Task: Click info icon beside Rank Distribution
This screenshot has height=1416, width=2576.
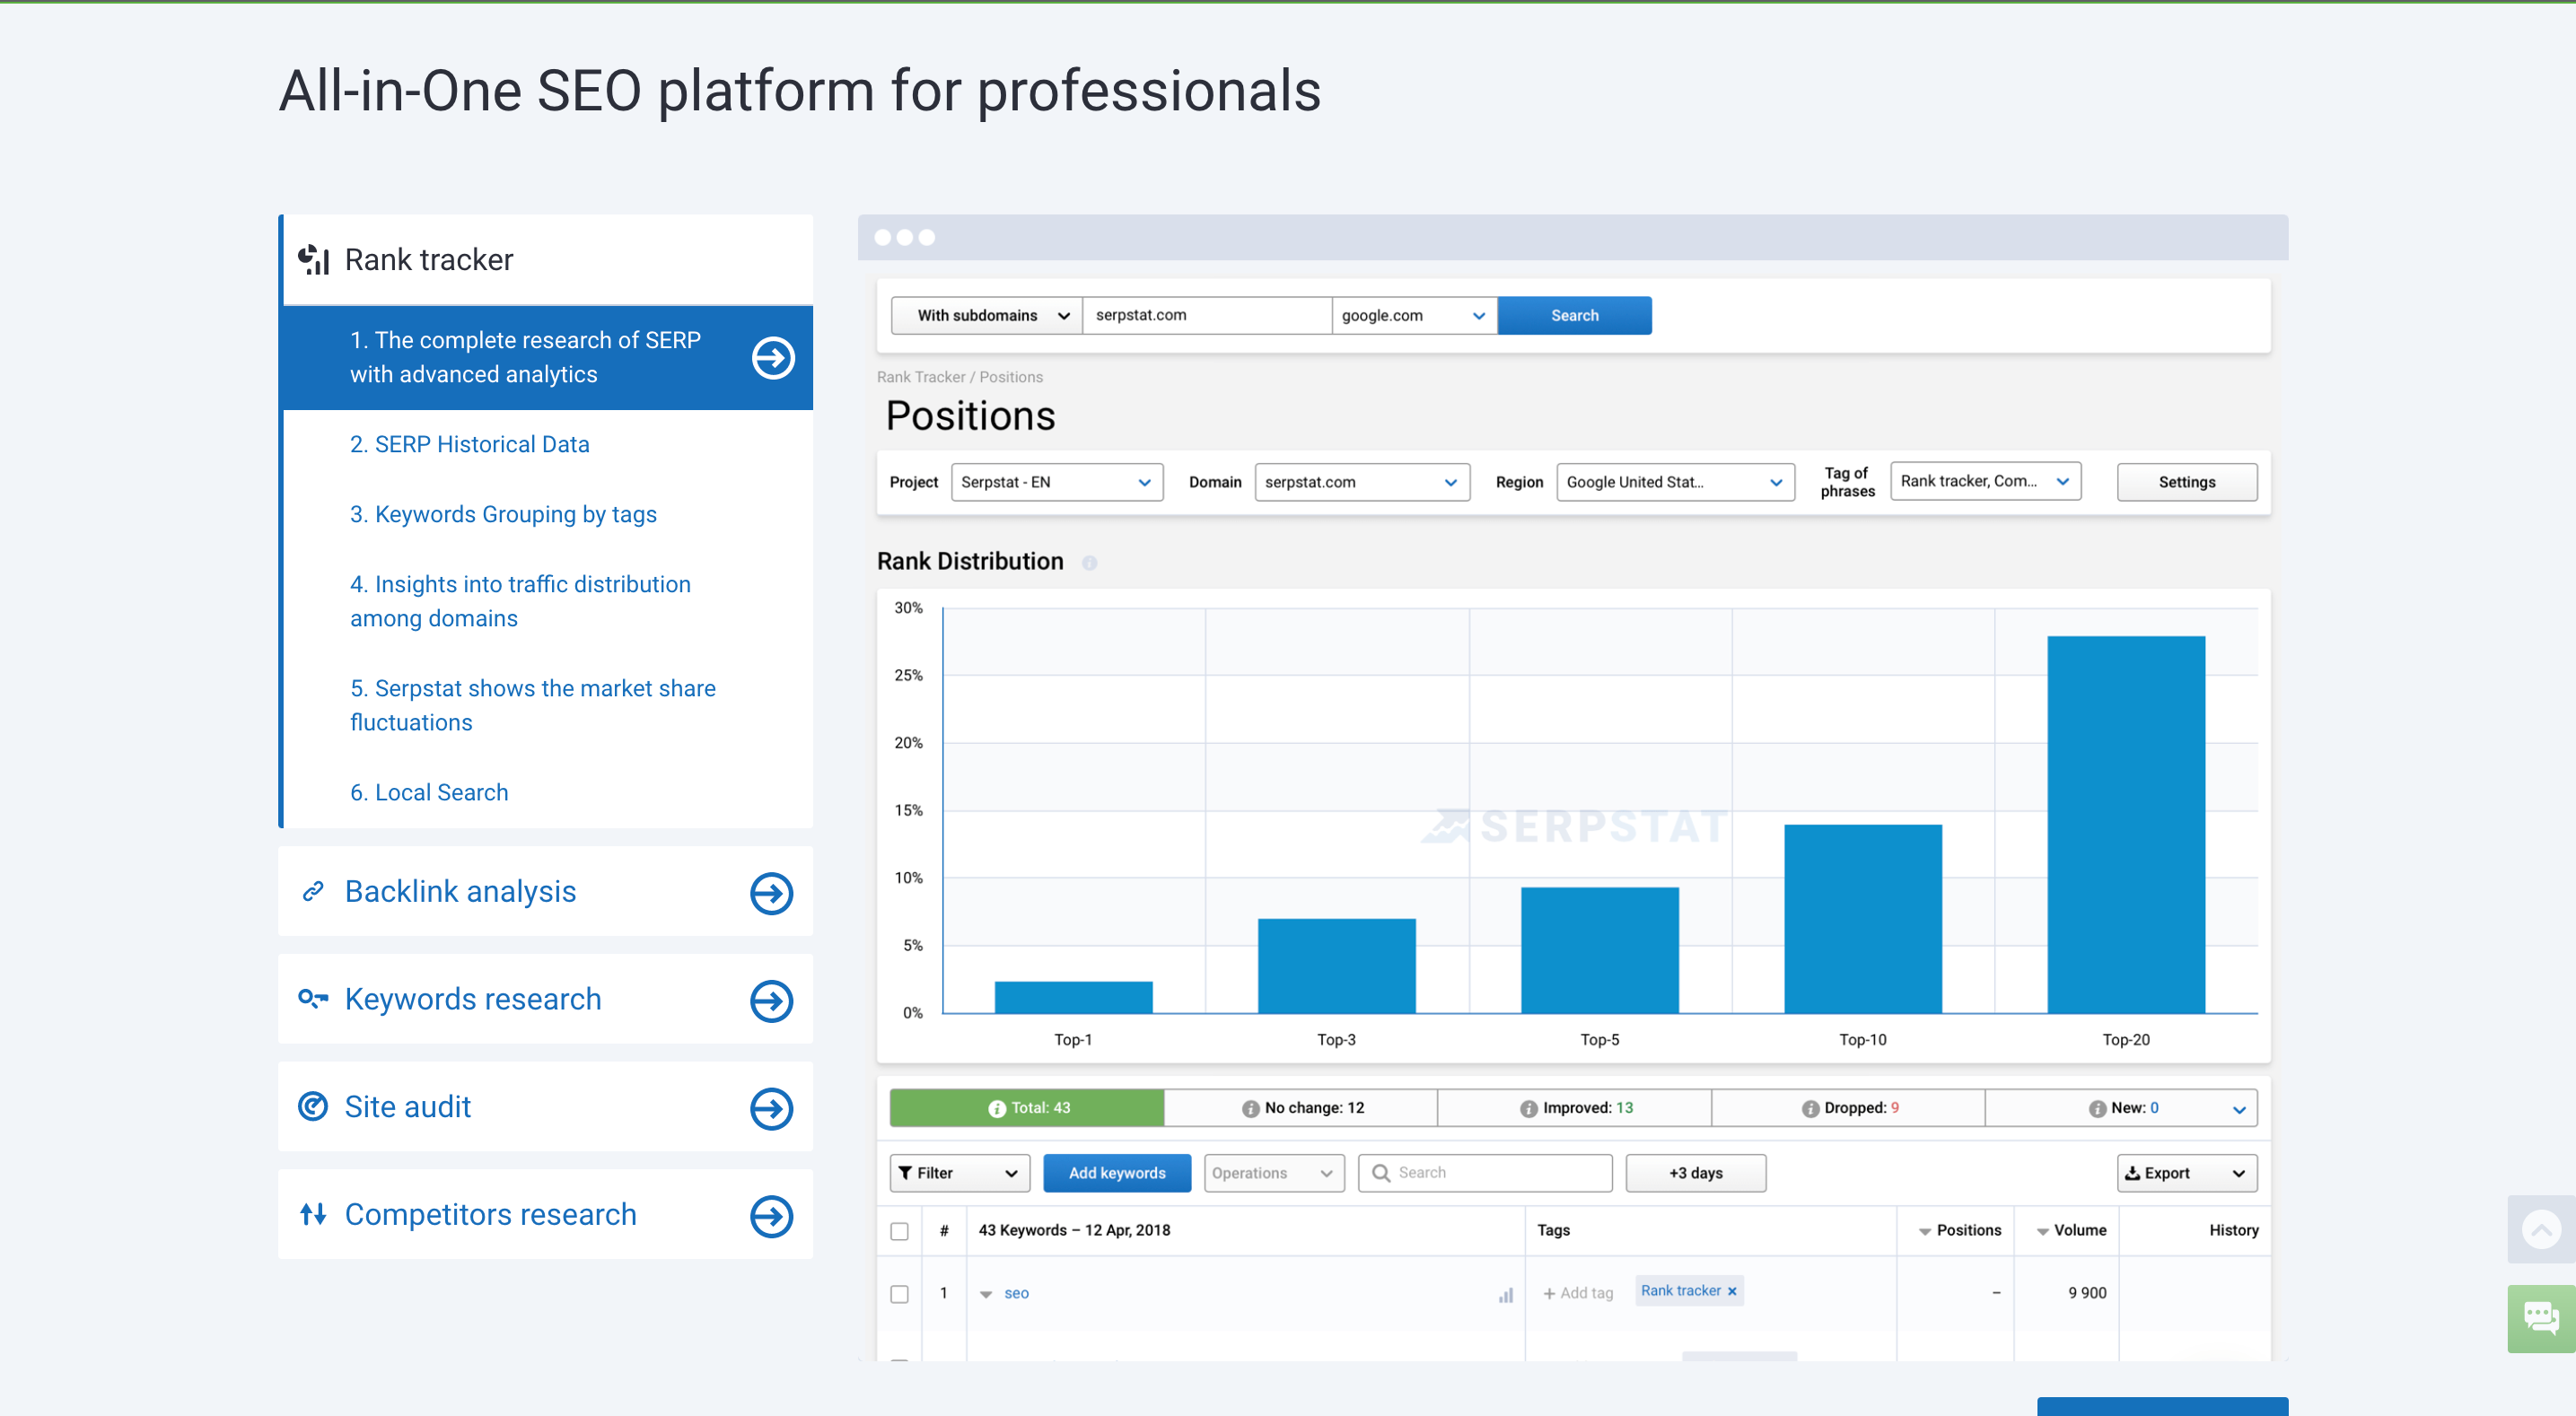Action: pos(1089,563)
